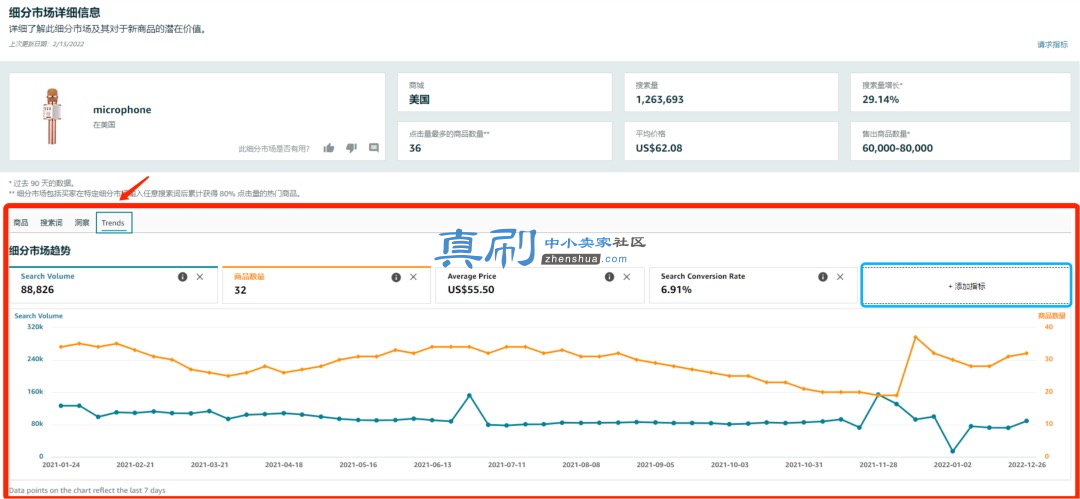
Task: Click the + 添加指标 button
Action: [966, 285]
